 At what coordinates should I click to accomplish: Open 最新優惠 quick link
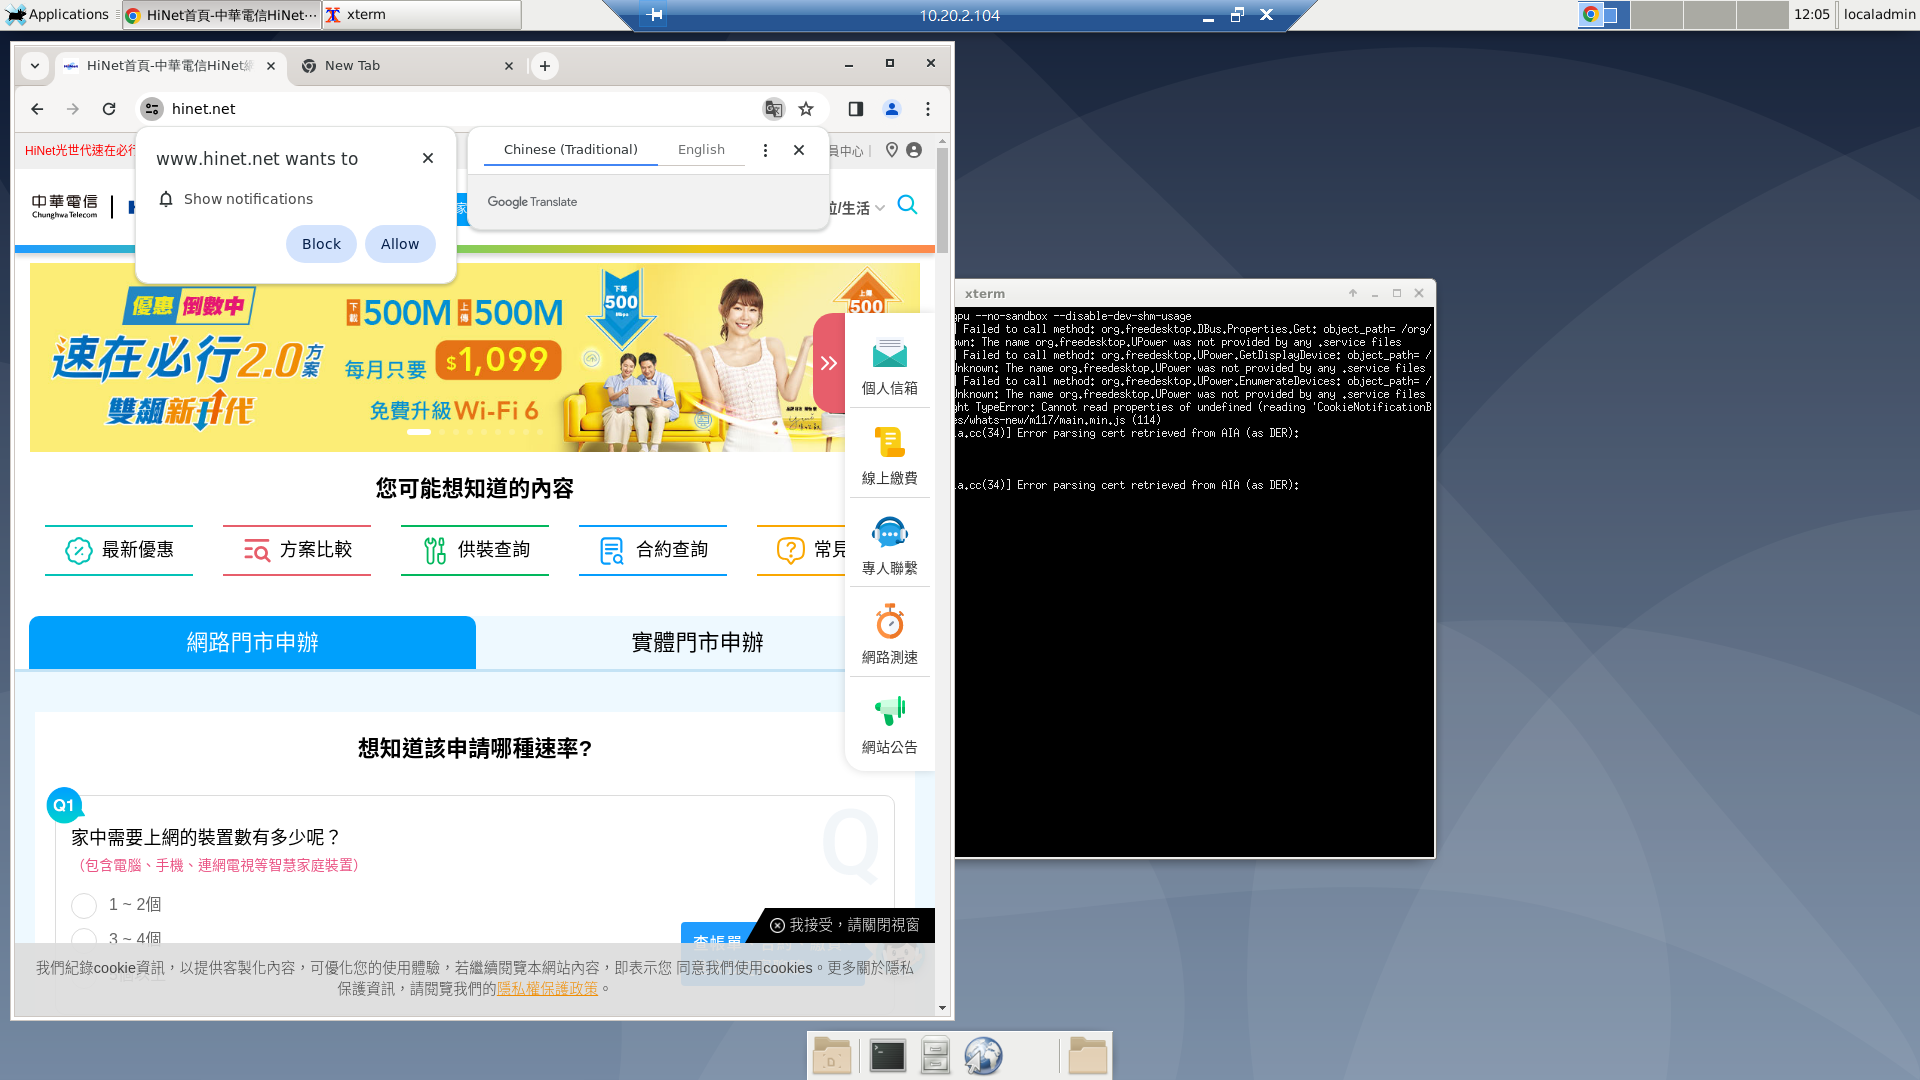click(119, 550)
